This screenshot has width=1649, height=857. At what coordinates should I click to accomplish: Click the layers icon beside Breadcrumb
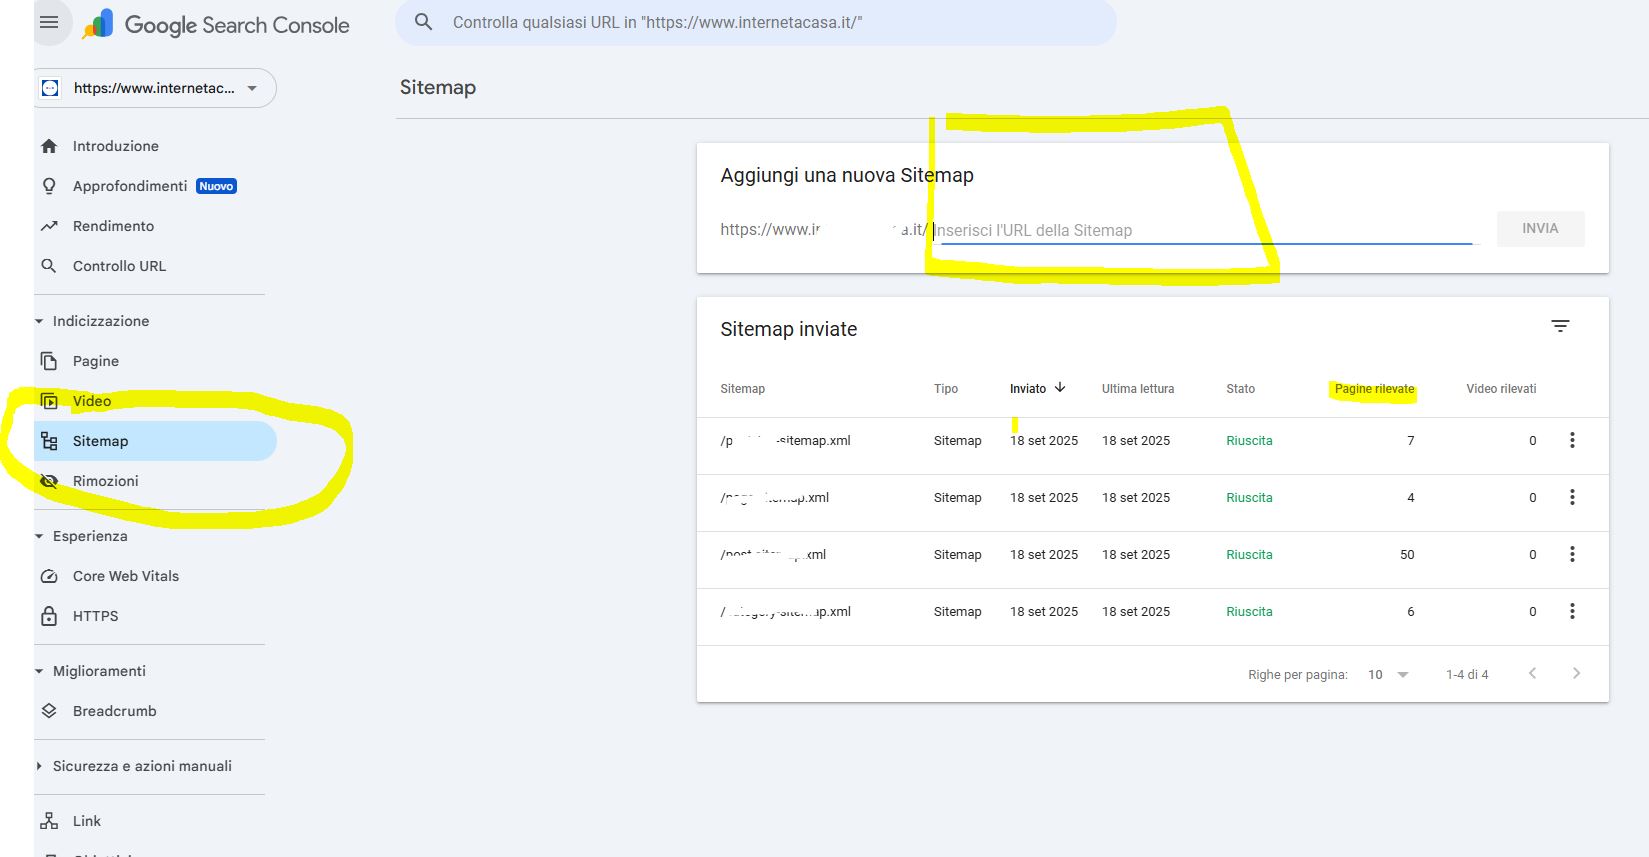(x=49, y=711)
